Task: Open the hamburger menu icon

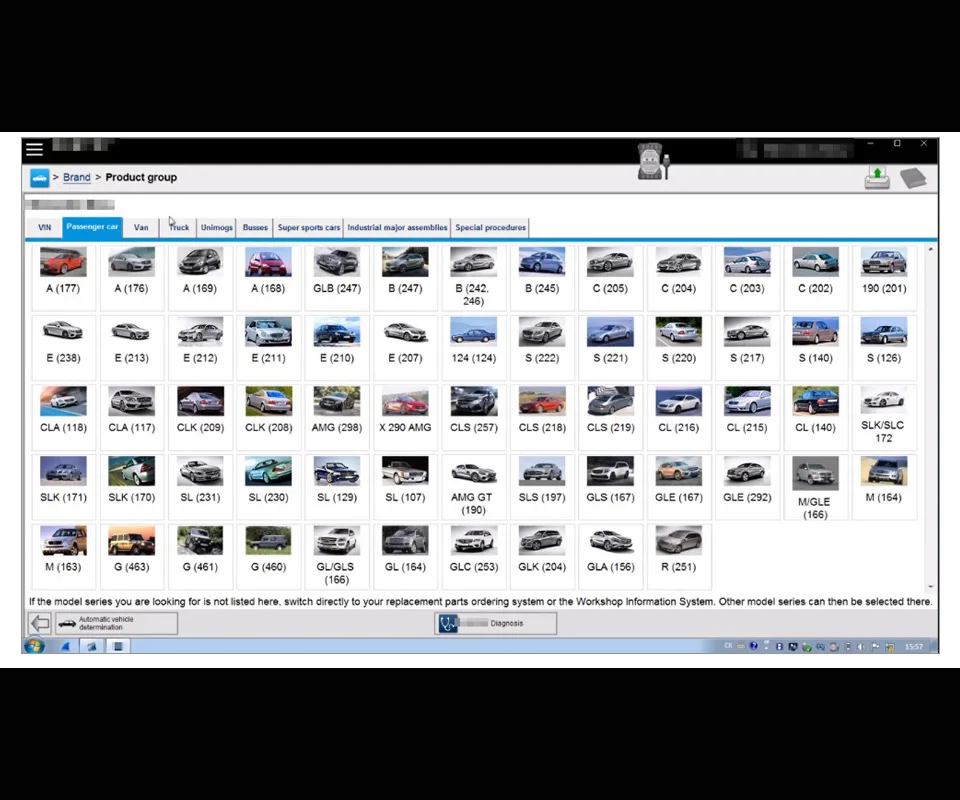Action: [x=34, y=149]
